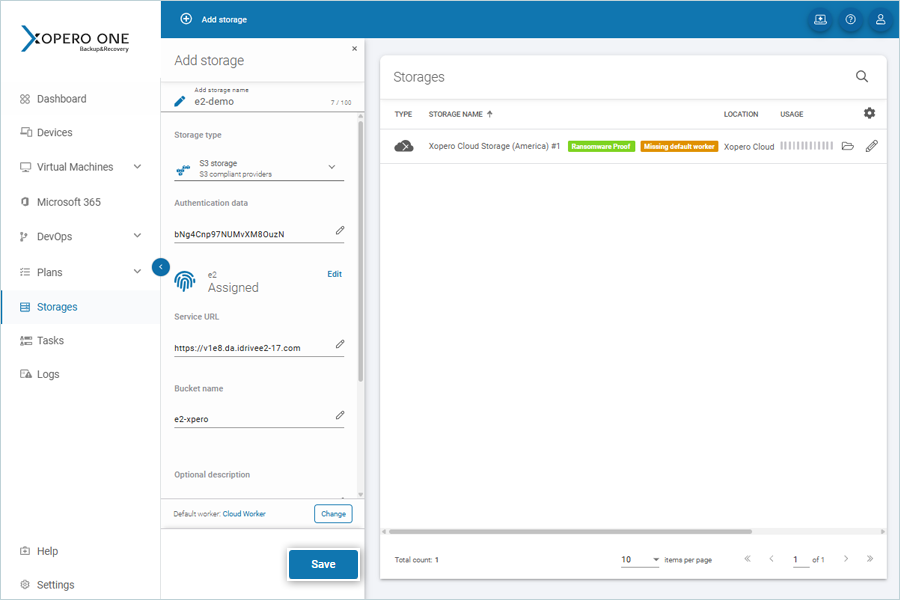Browse Xopero Cloud Storage folder icon
Screen dimensions: 900x600
coord(848,146)
